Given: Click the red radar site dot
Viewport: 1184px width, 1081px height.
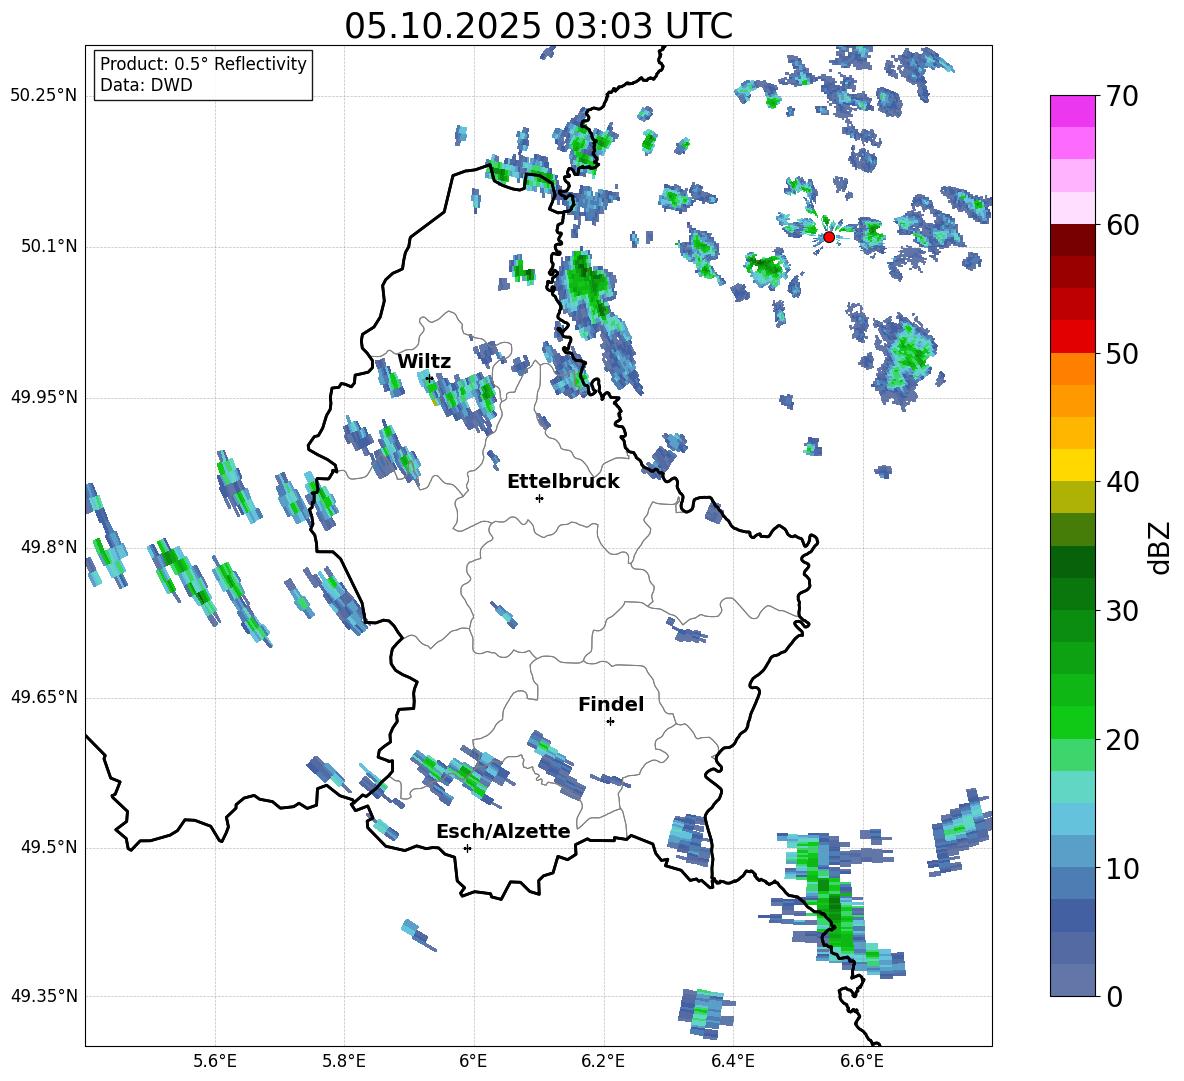Looking at the screenshot, I should [x=829, y=237].
